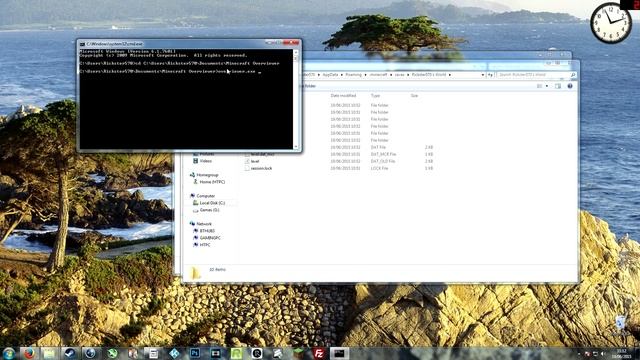Viewport: 640px width, 360px height.
Task: Open Photoshop taskbar icon
Action: click(x=195, y=353)
